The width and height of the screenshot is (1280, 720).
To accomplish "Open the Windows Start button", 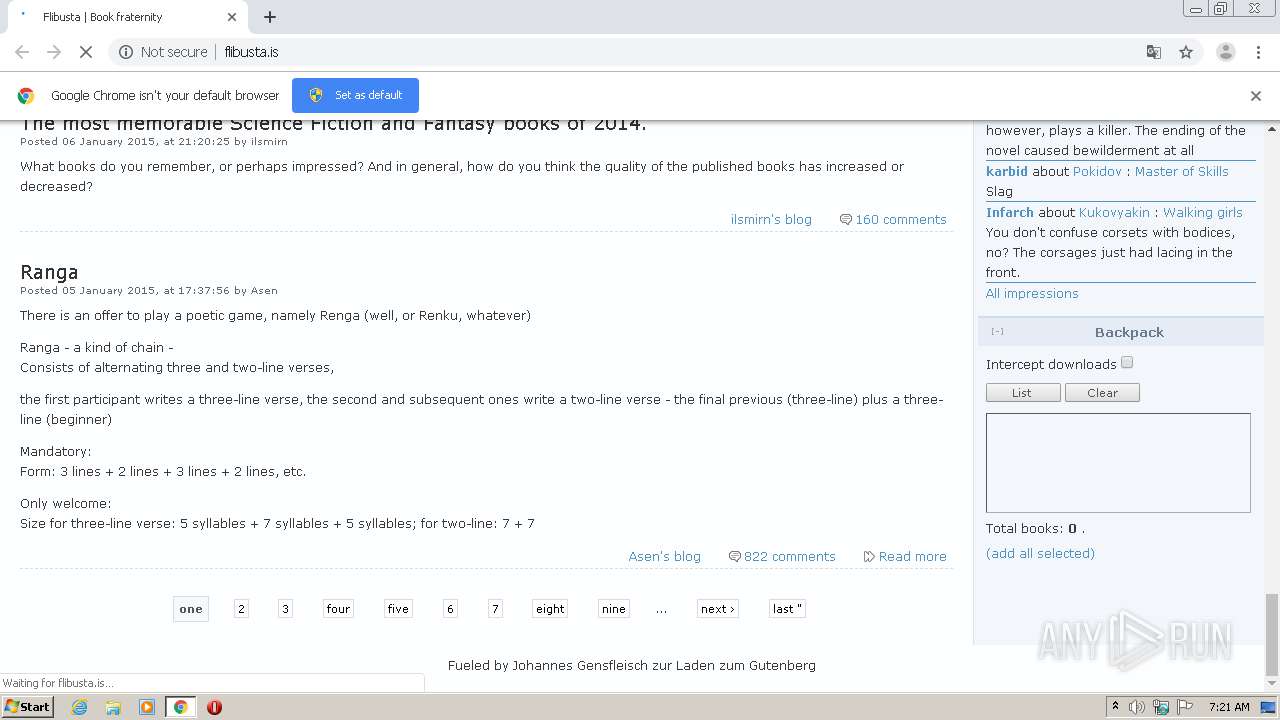I will pyautogui.click(x=28, y=706).
